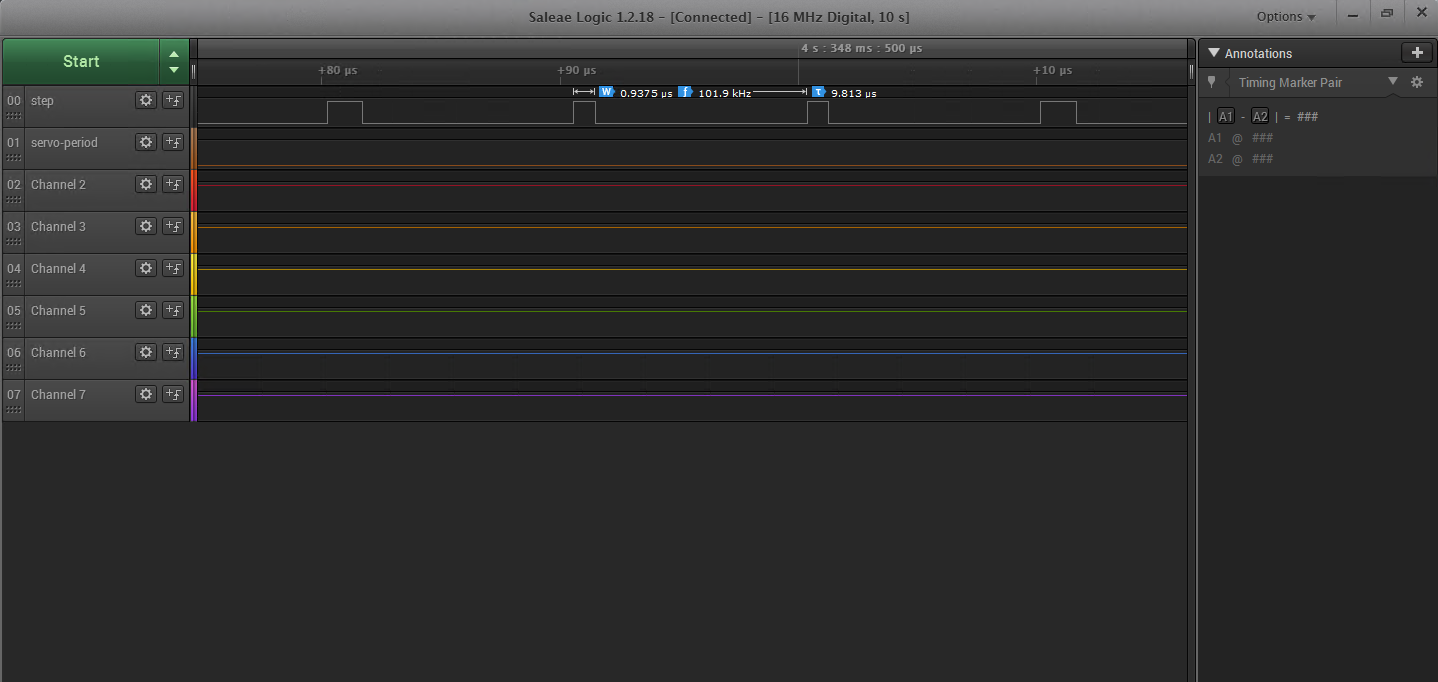The image size is (1438, 682).
Task: Open settings gear for the step channel
Action: pyautogui.click(x=146, y=100)
